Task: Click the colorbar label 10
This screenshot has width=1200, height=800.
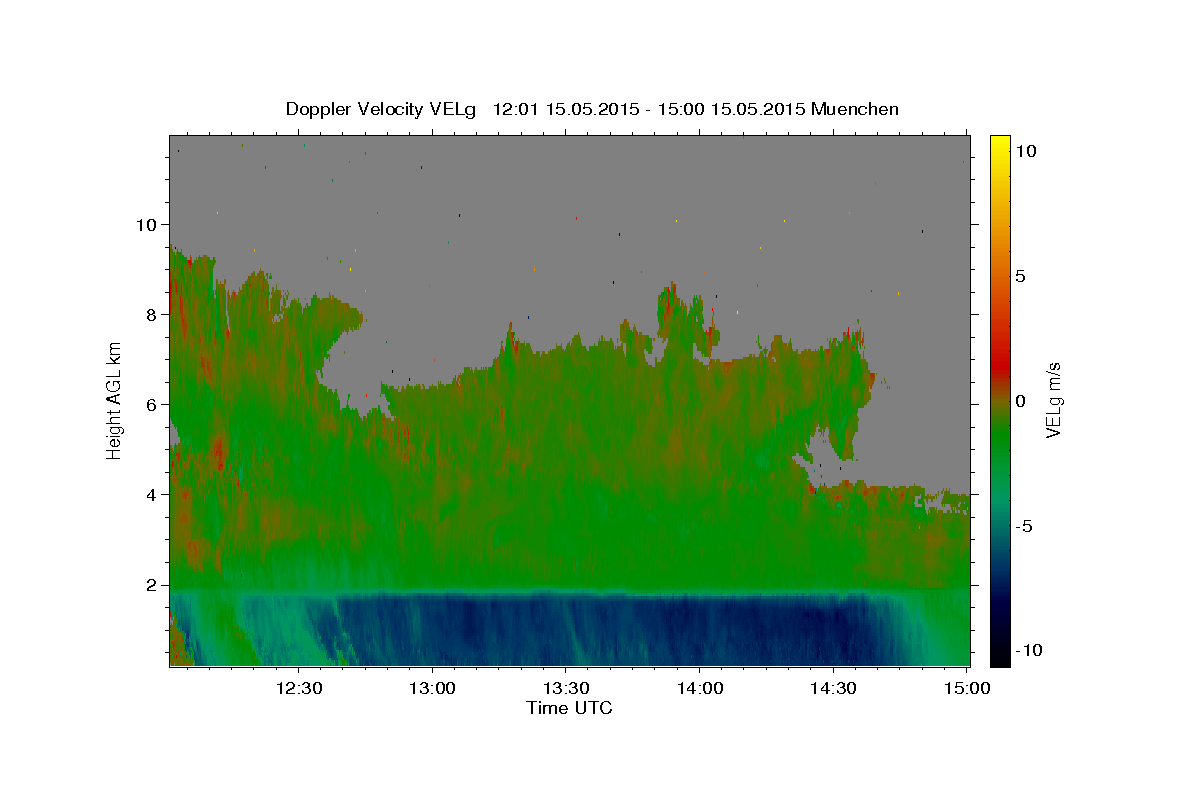Action: point(1026,151)
